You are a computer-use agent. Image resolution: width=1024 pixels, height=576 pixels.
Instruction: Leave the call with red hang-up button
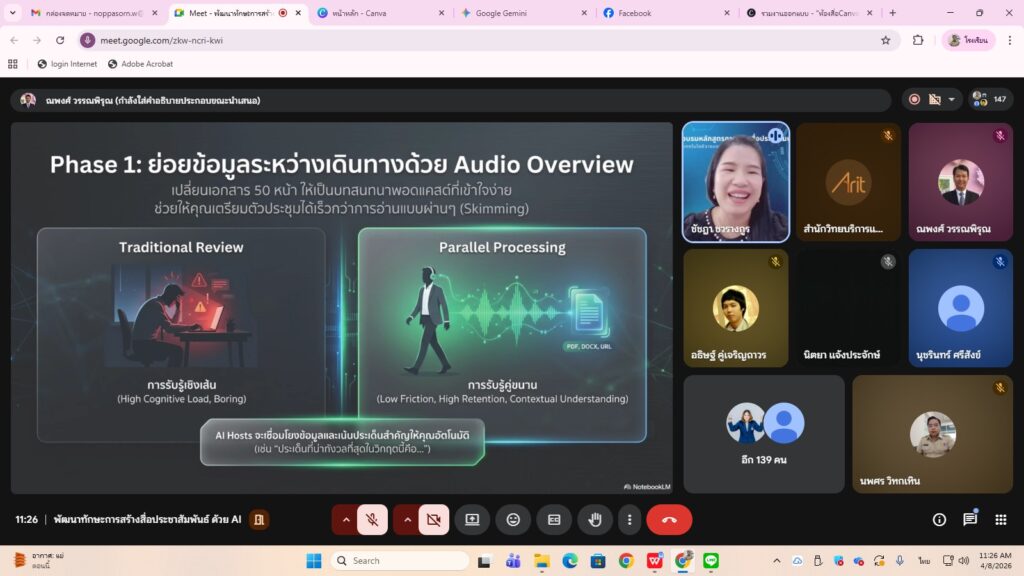(669, 520)
